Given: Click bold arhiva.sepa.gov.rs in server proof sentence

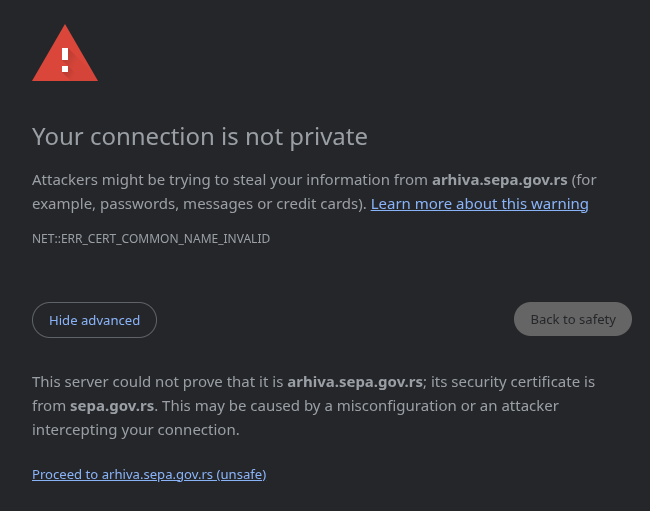Looking at the screenshot, I should click(x=355, y=382).
